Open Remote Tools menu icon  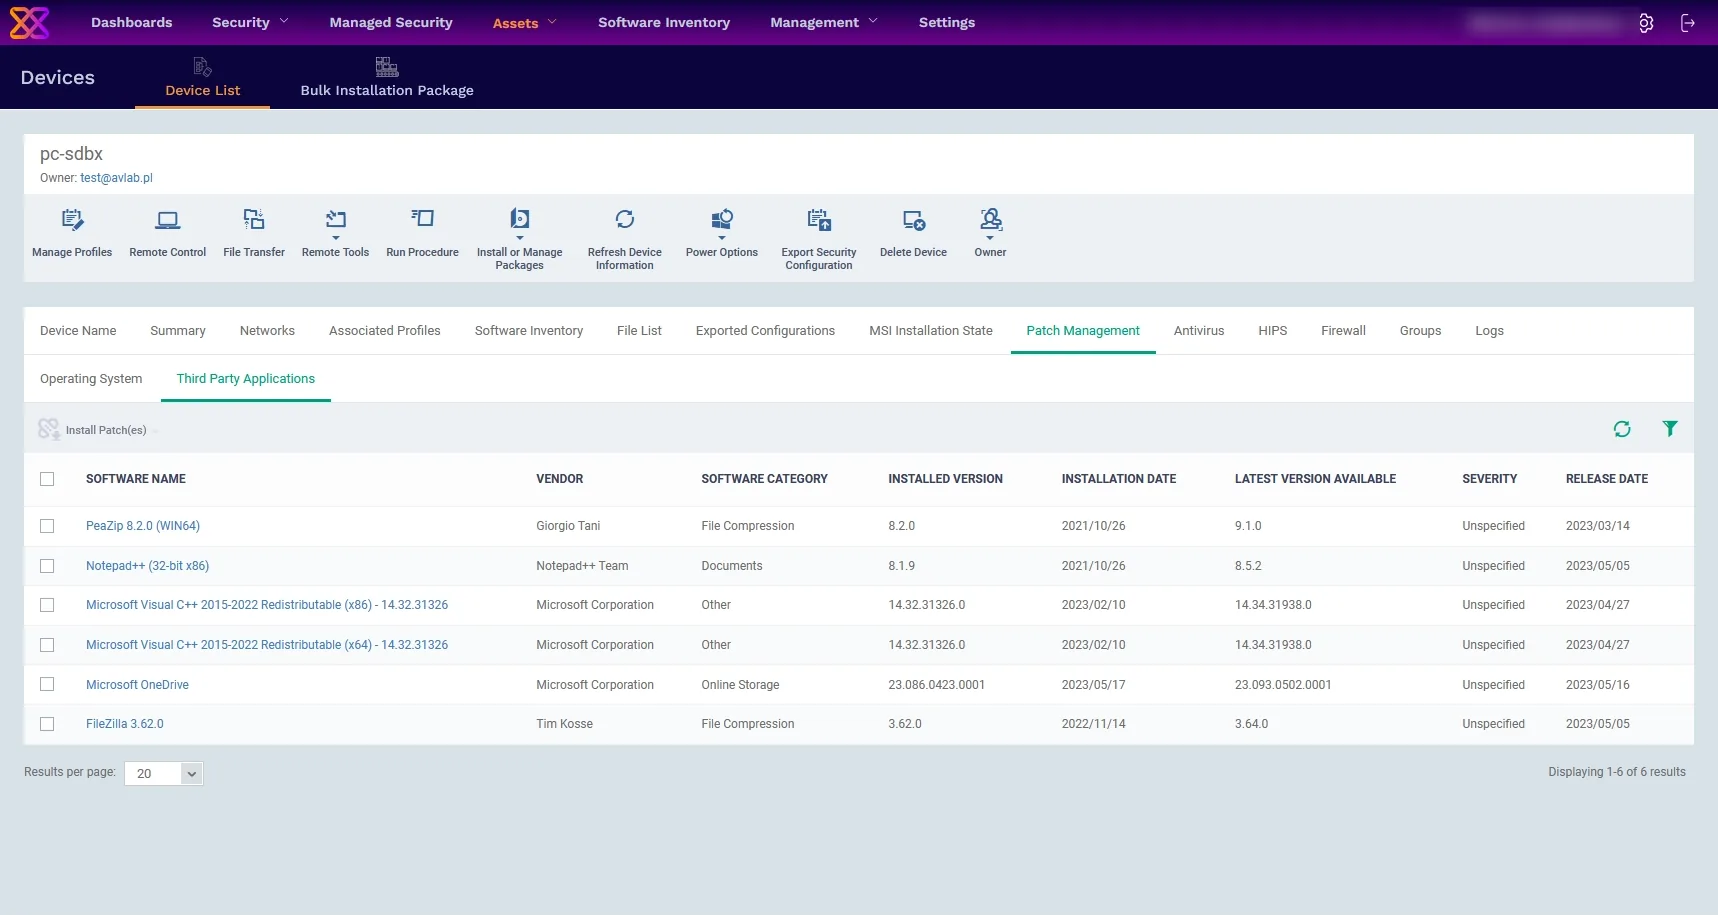point(336,220)
